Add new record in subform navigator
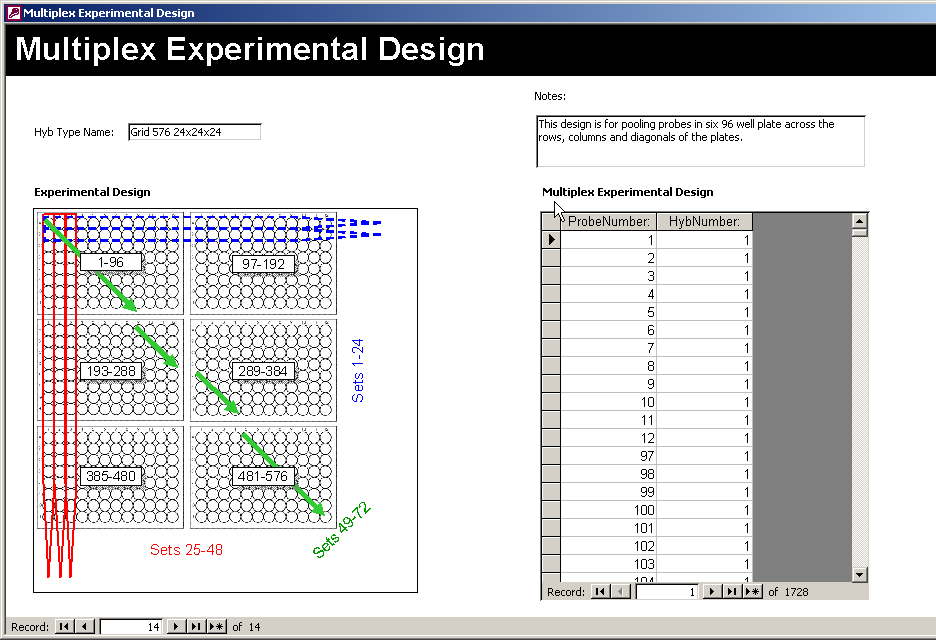The height and width of the screenshot is (640, 936). tap(751, 592)
